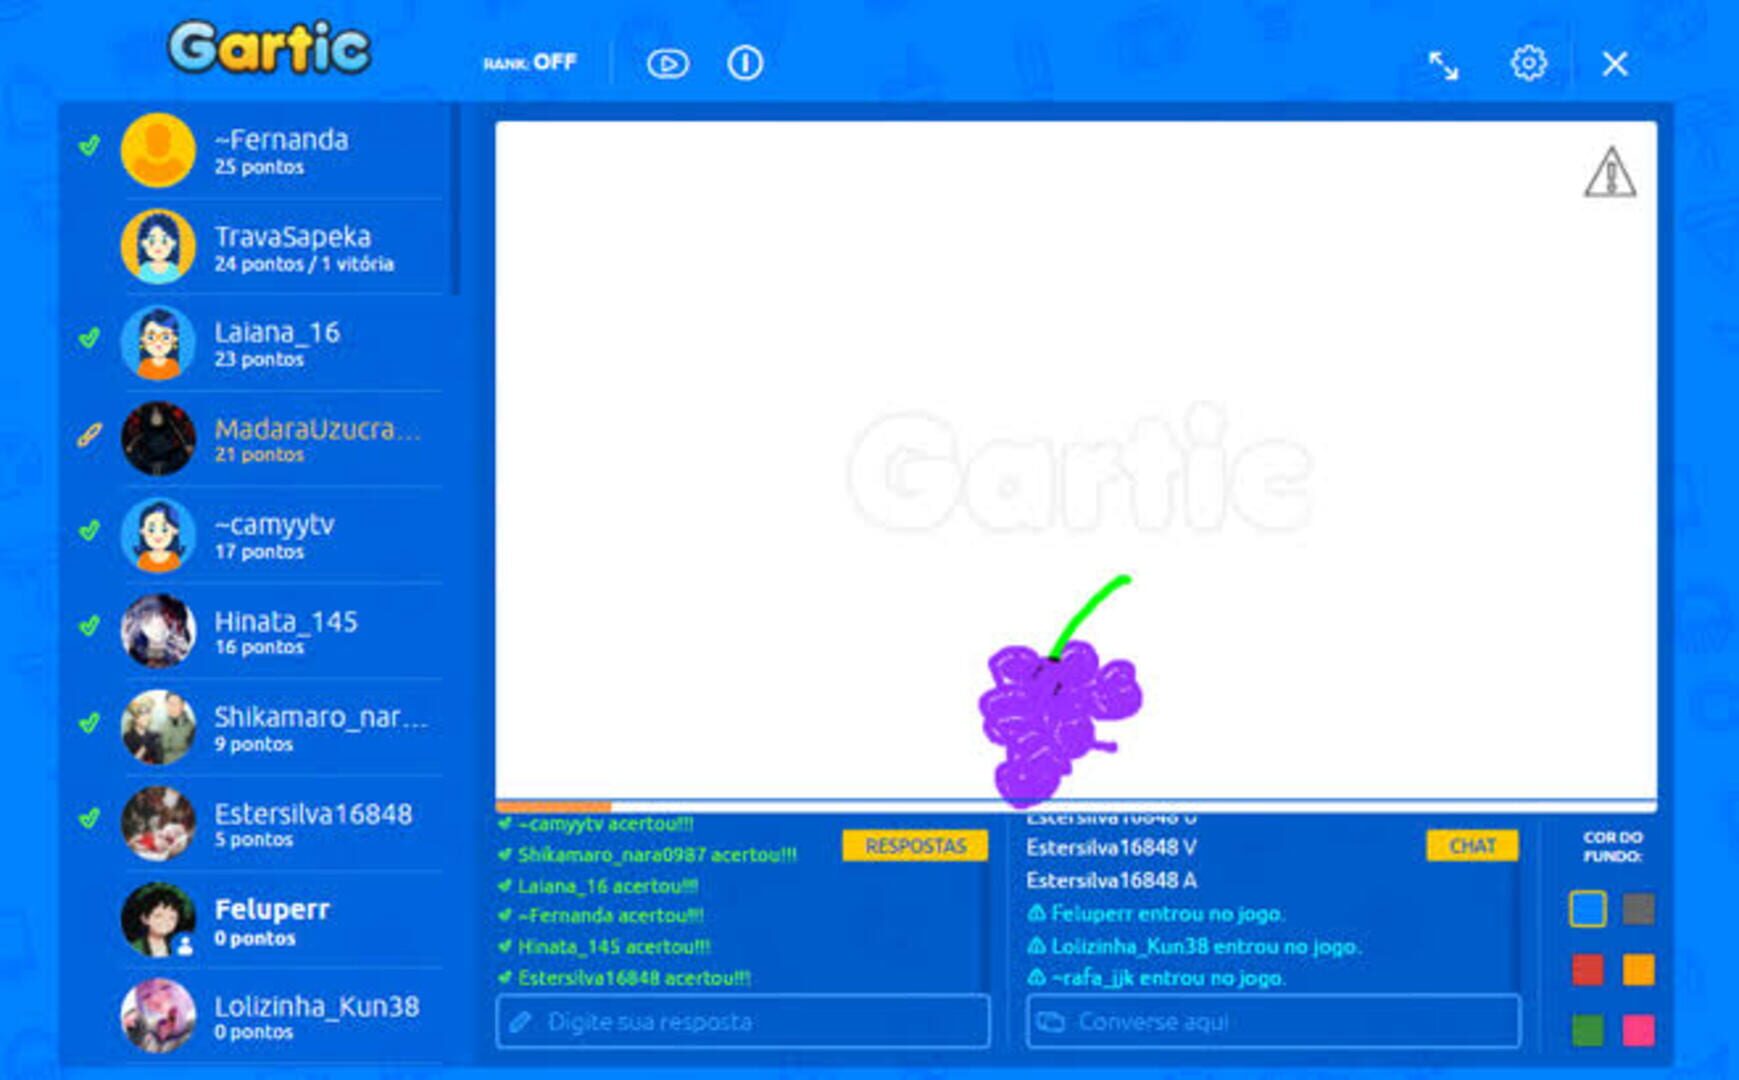Click MadaraUzucra player avatar
The width and height of the screenshot is (1739, 1080).
(158, 438)
